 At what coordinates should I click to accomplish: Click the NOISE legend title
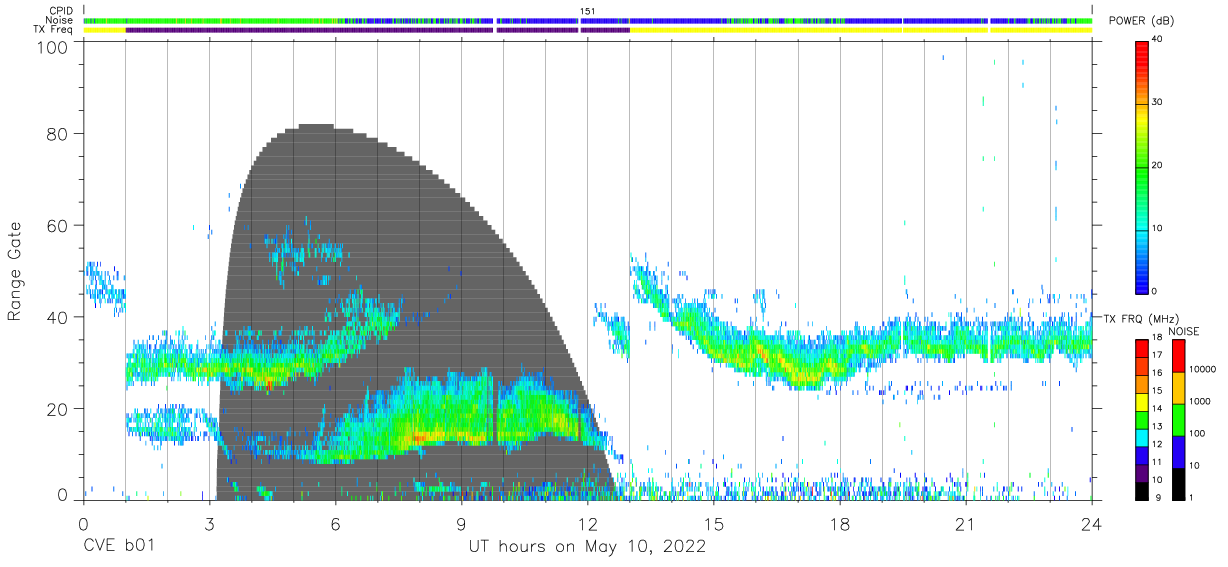(1183, 331)
